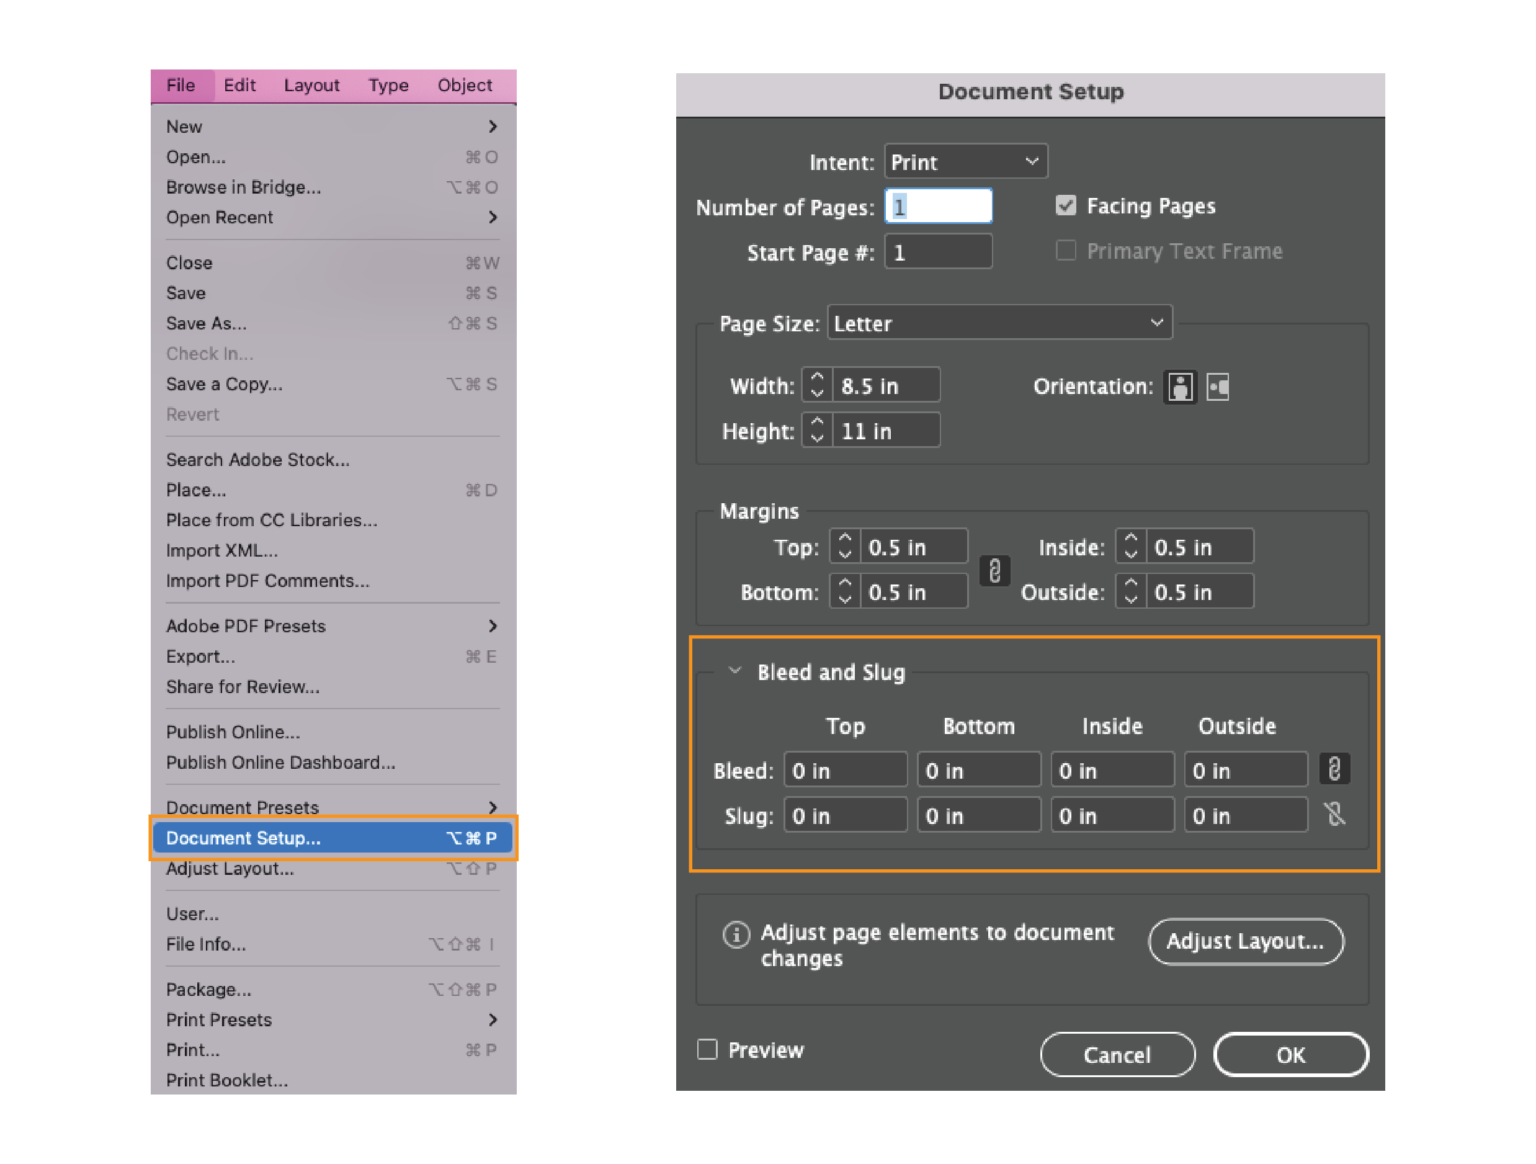
Task: Click the info icon beside Adjust page elements
Action: (x=737, y=935)
